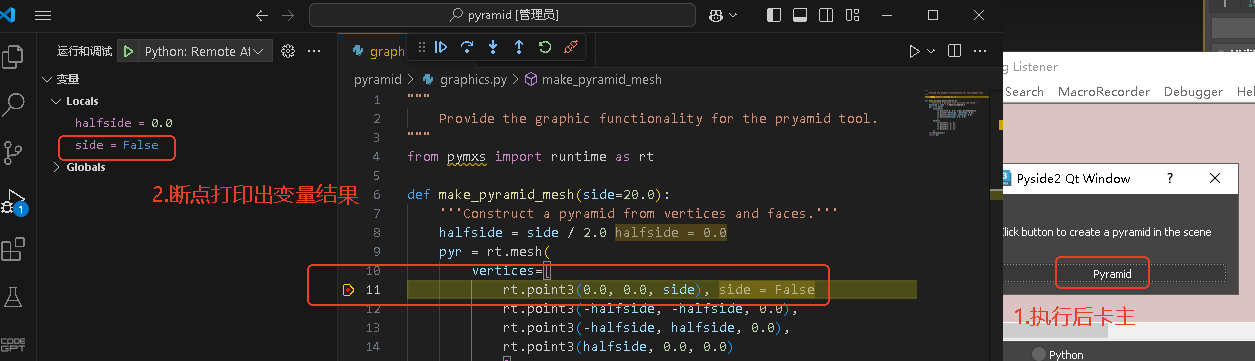The height and width of the screenshot is (361, 1255).
Task: Run the Python file from editor title
Action: click(x=914, y=51)
